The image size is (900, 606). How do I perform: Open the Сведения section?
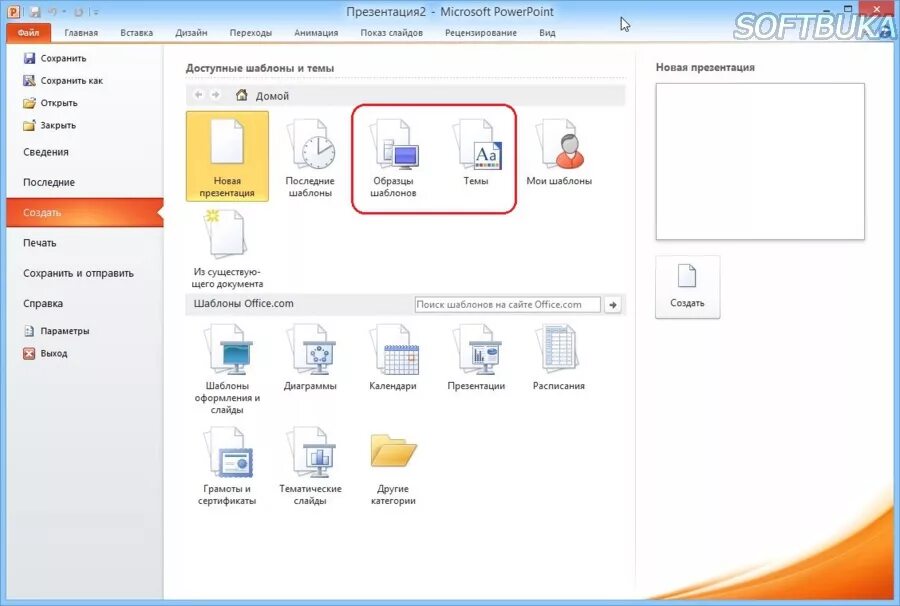46,152
